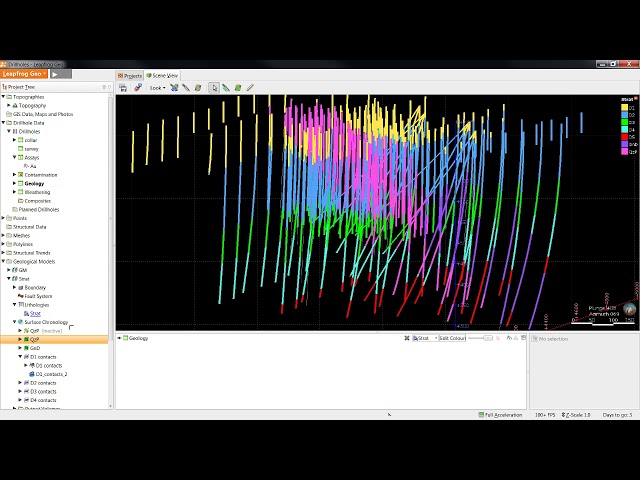640x480 pixels.
Task: Collapse the Topographies folder
Action: 4,97
